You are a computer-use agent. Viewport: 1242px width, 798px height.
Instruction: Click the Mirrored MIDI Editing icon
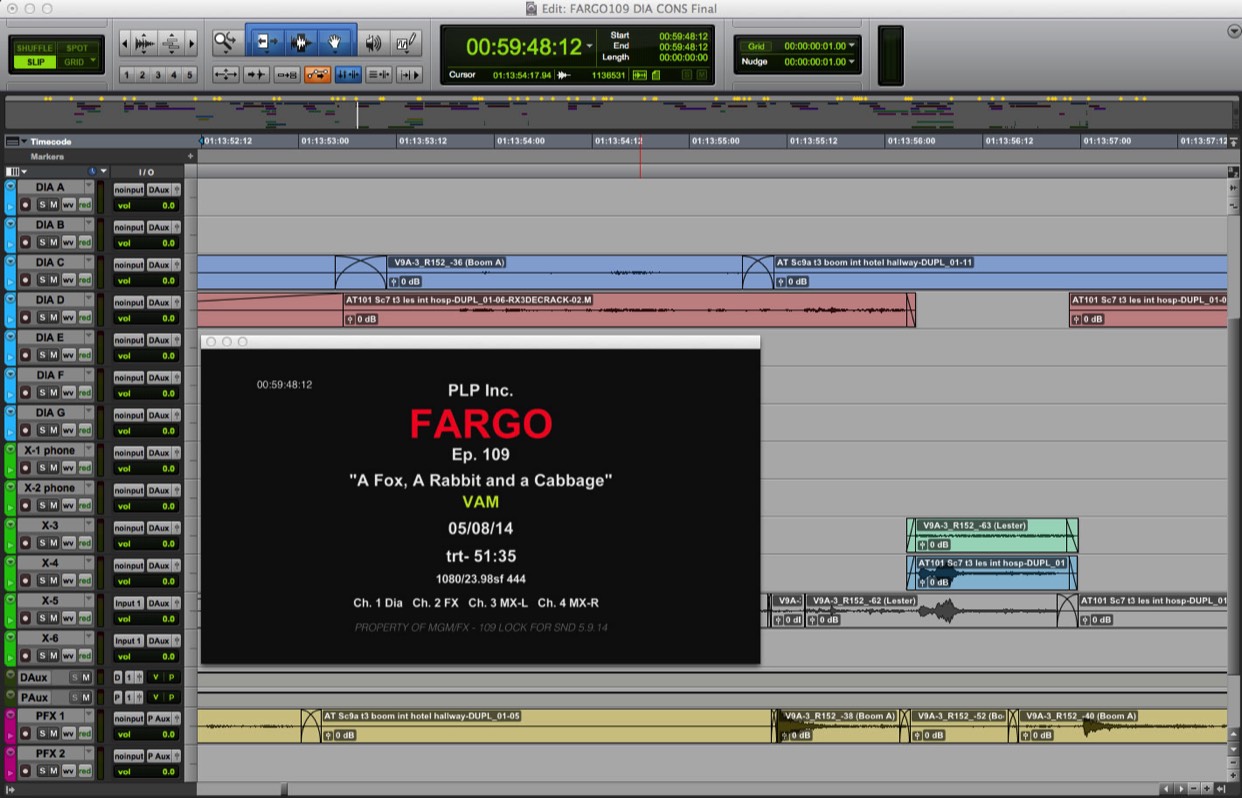(287, 75)
